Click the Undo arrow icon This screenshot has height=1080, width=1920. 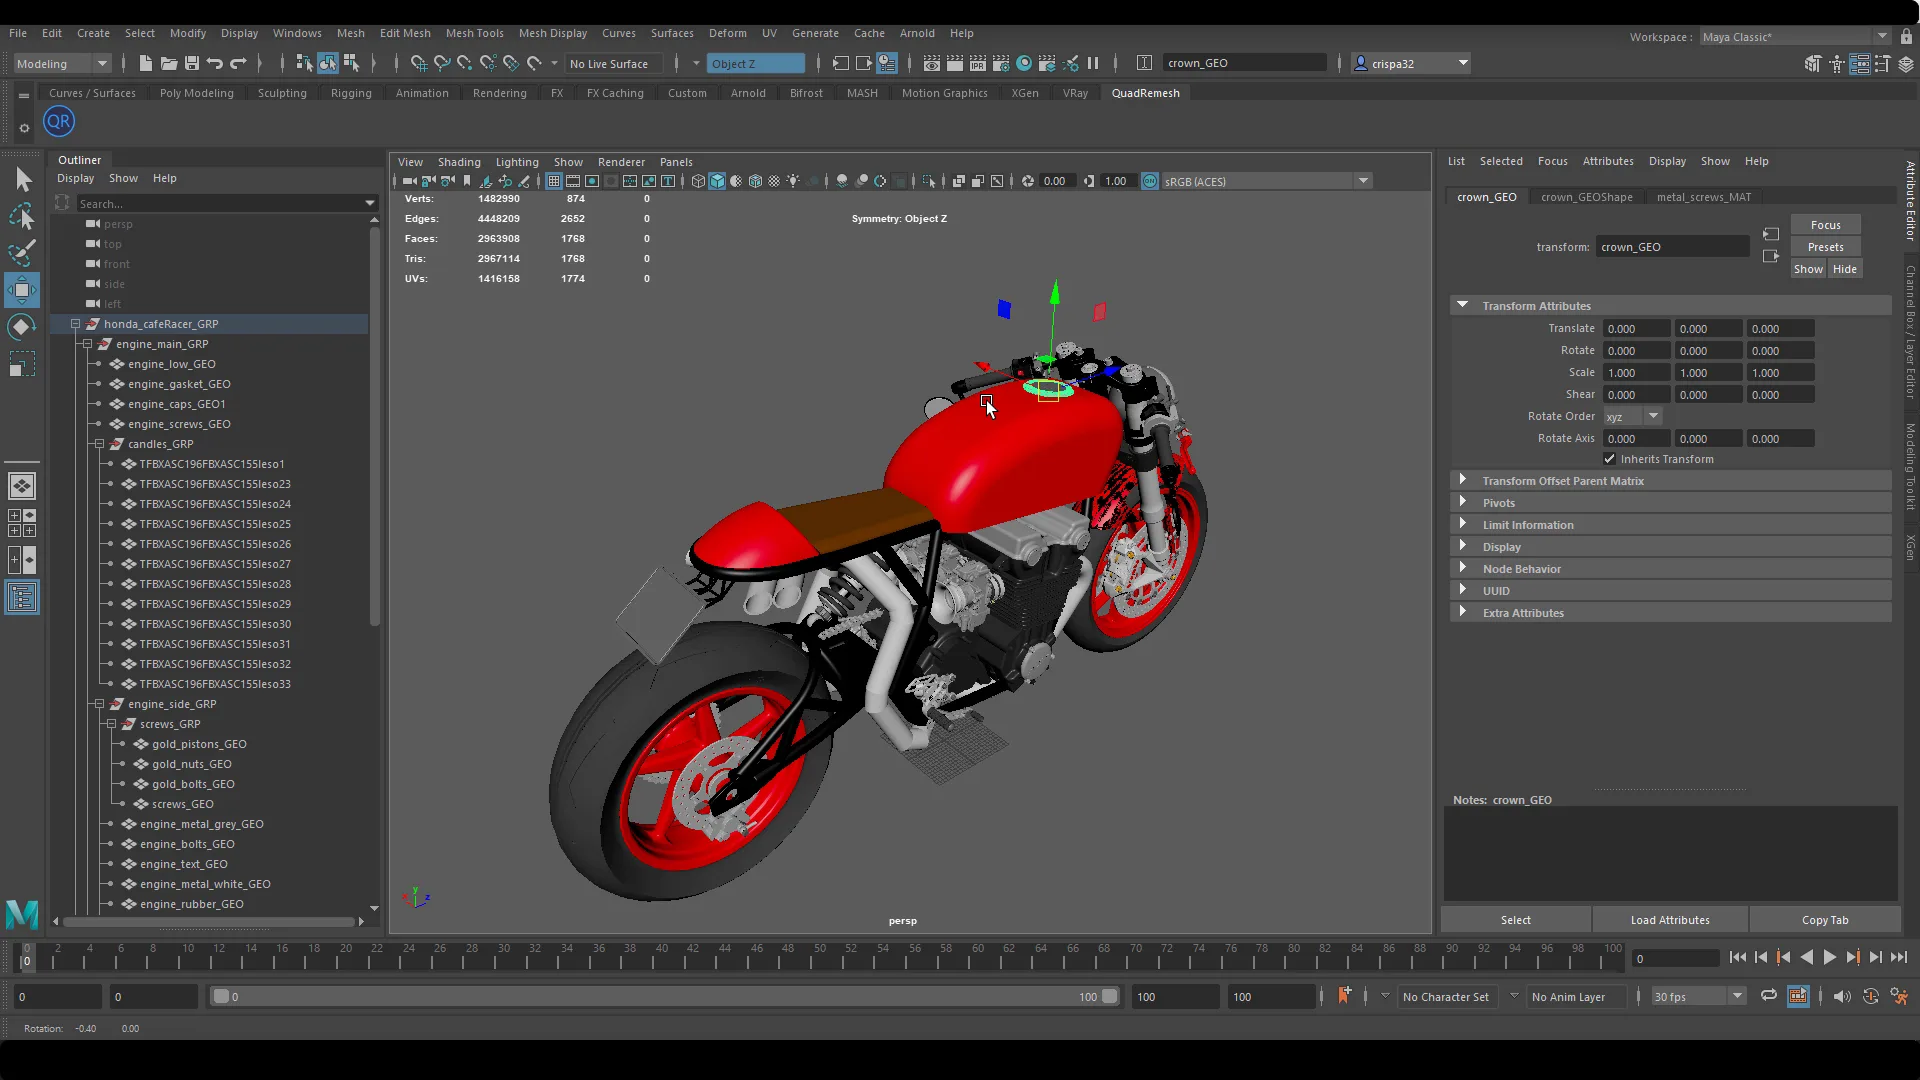(x=214, y=63)
